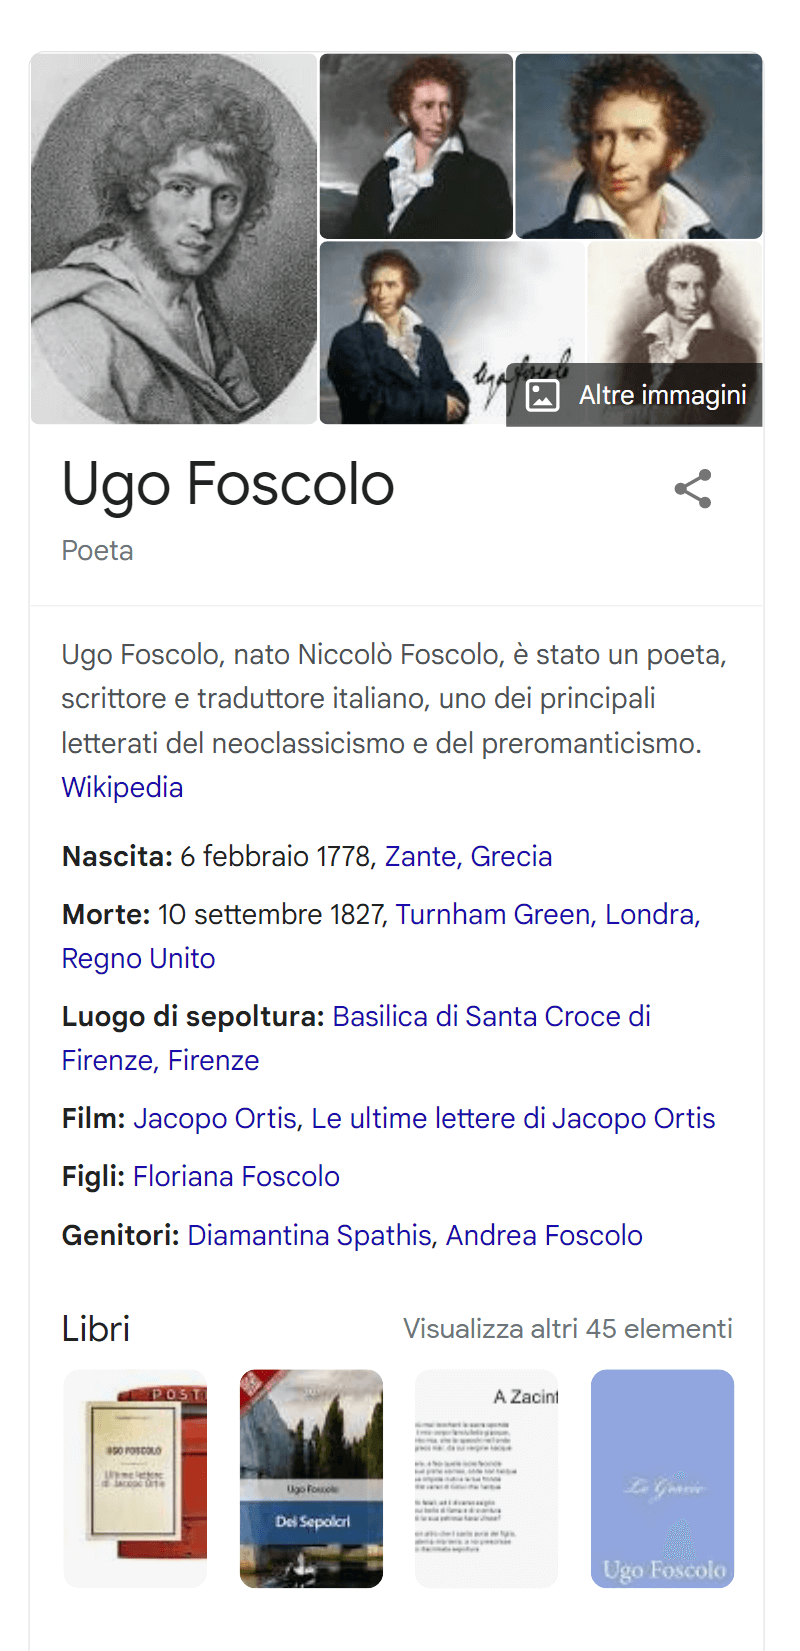The height and width of the screenshot is (1651, 800).
Task: Open Turnham Green, Londra link
Action: point(548,915)
